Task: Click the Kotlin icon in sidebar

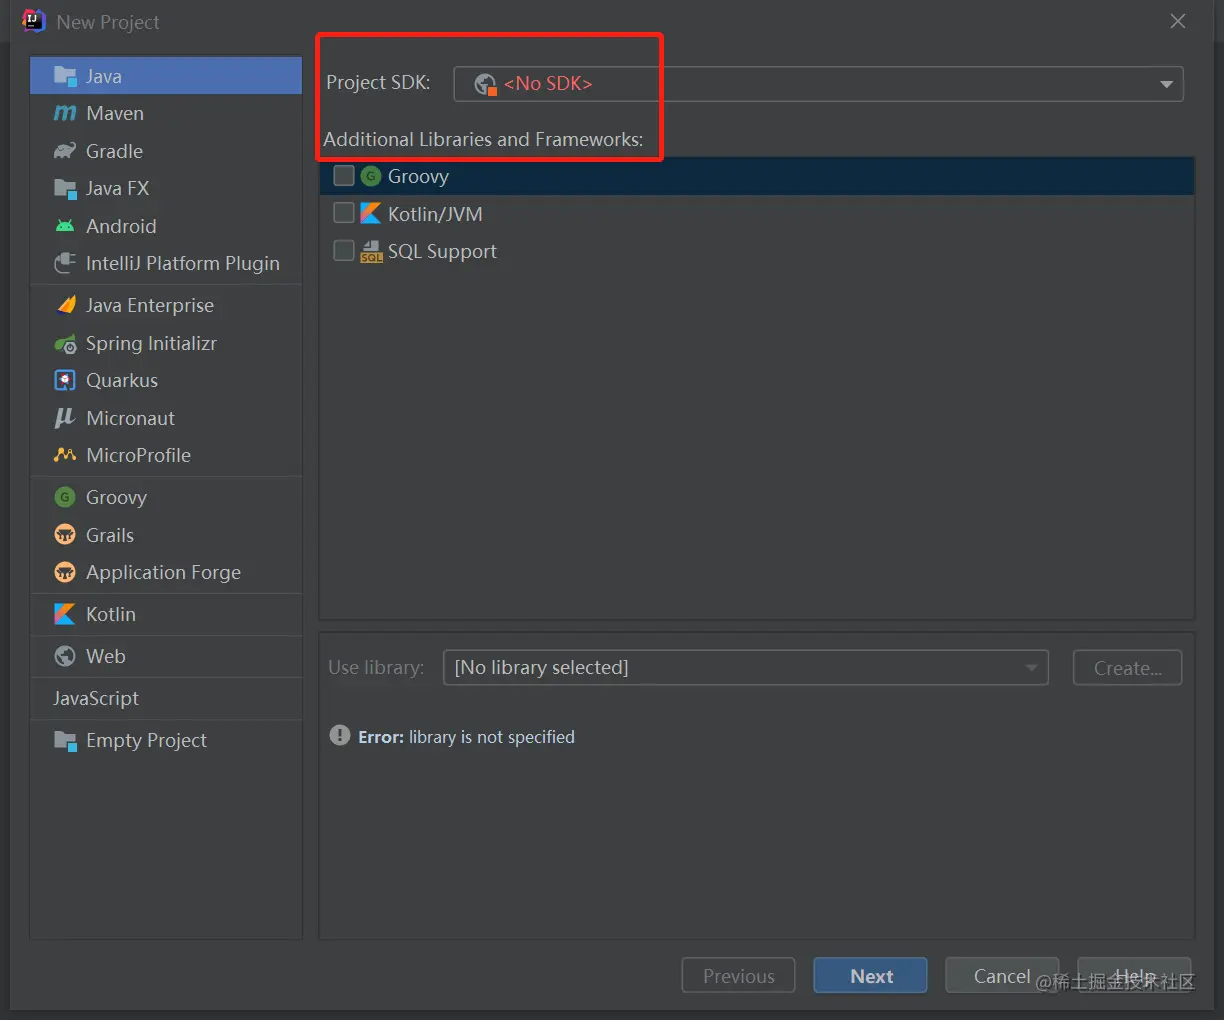Action: [65, 614]
